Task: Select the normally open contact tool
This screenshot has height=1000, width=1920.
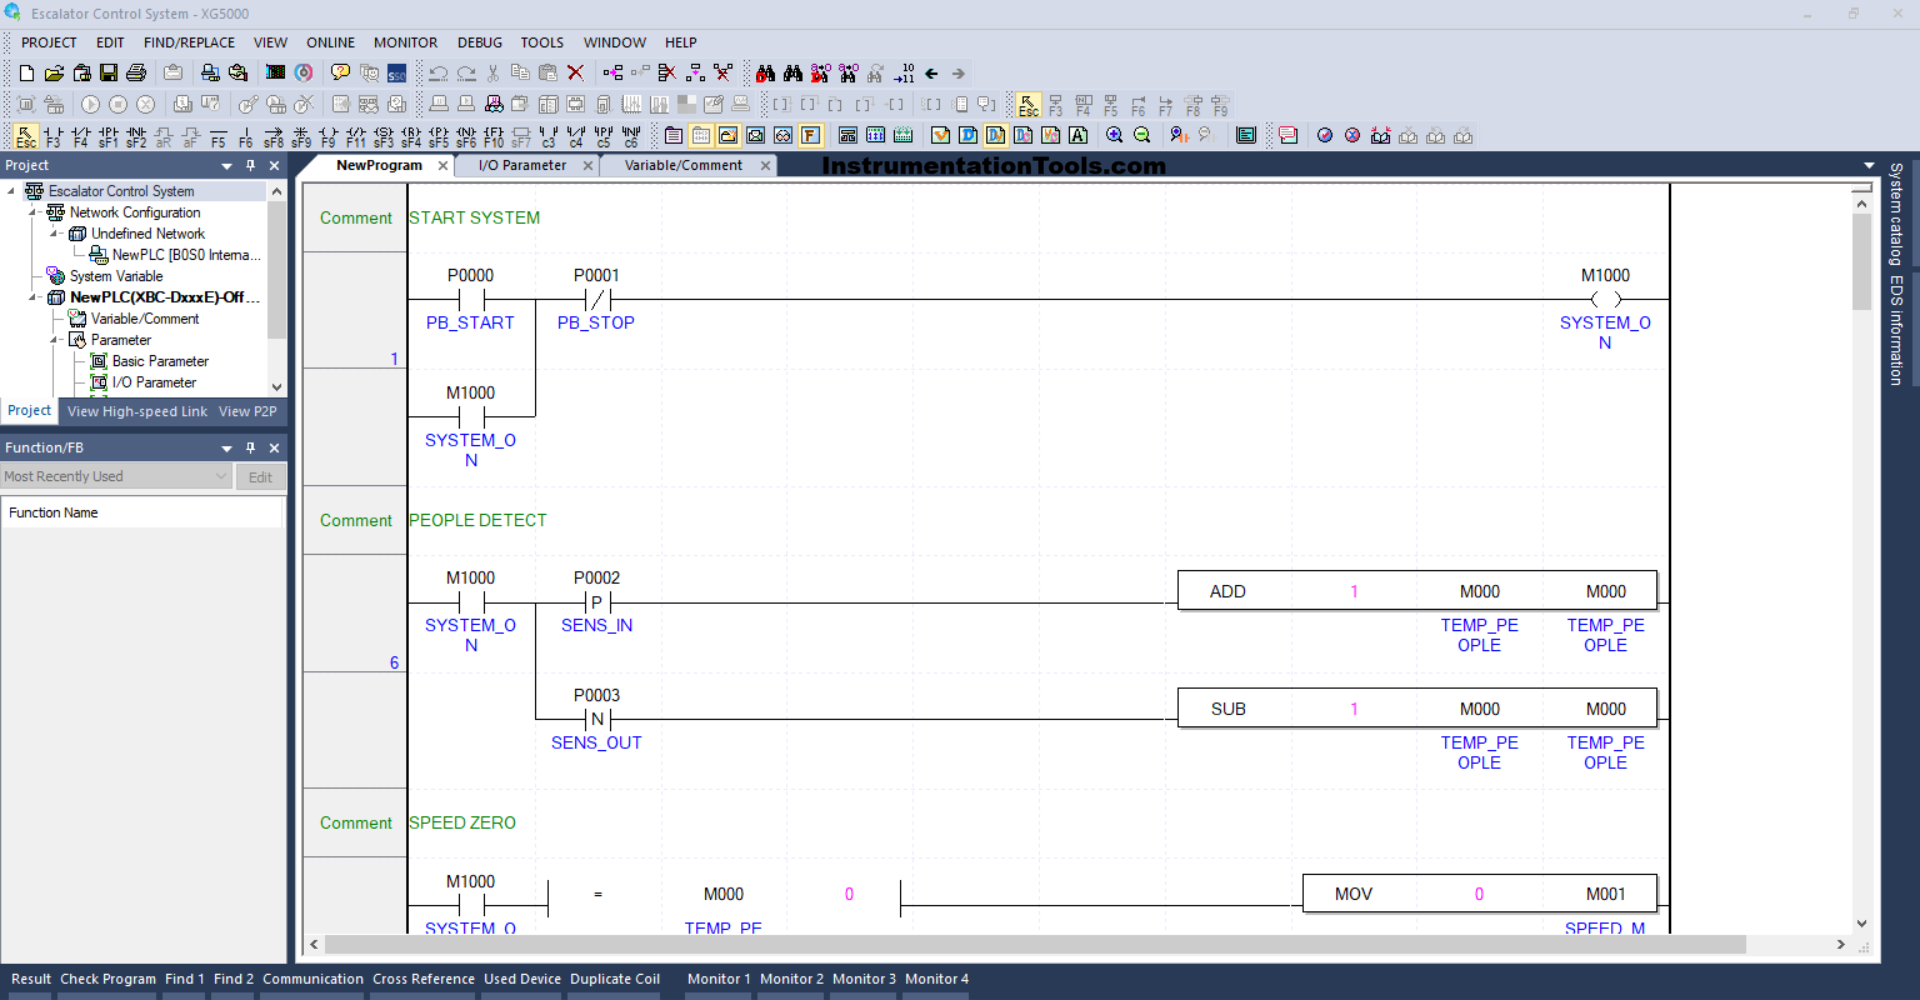Action: point(52,135)
